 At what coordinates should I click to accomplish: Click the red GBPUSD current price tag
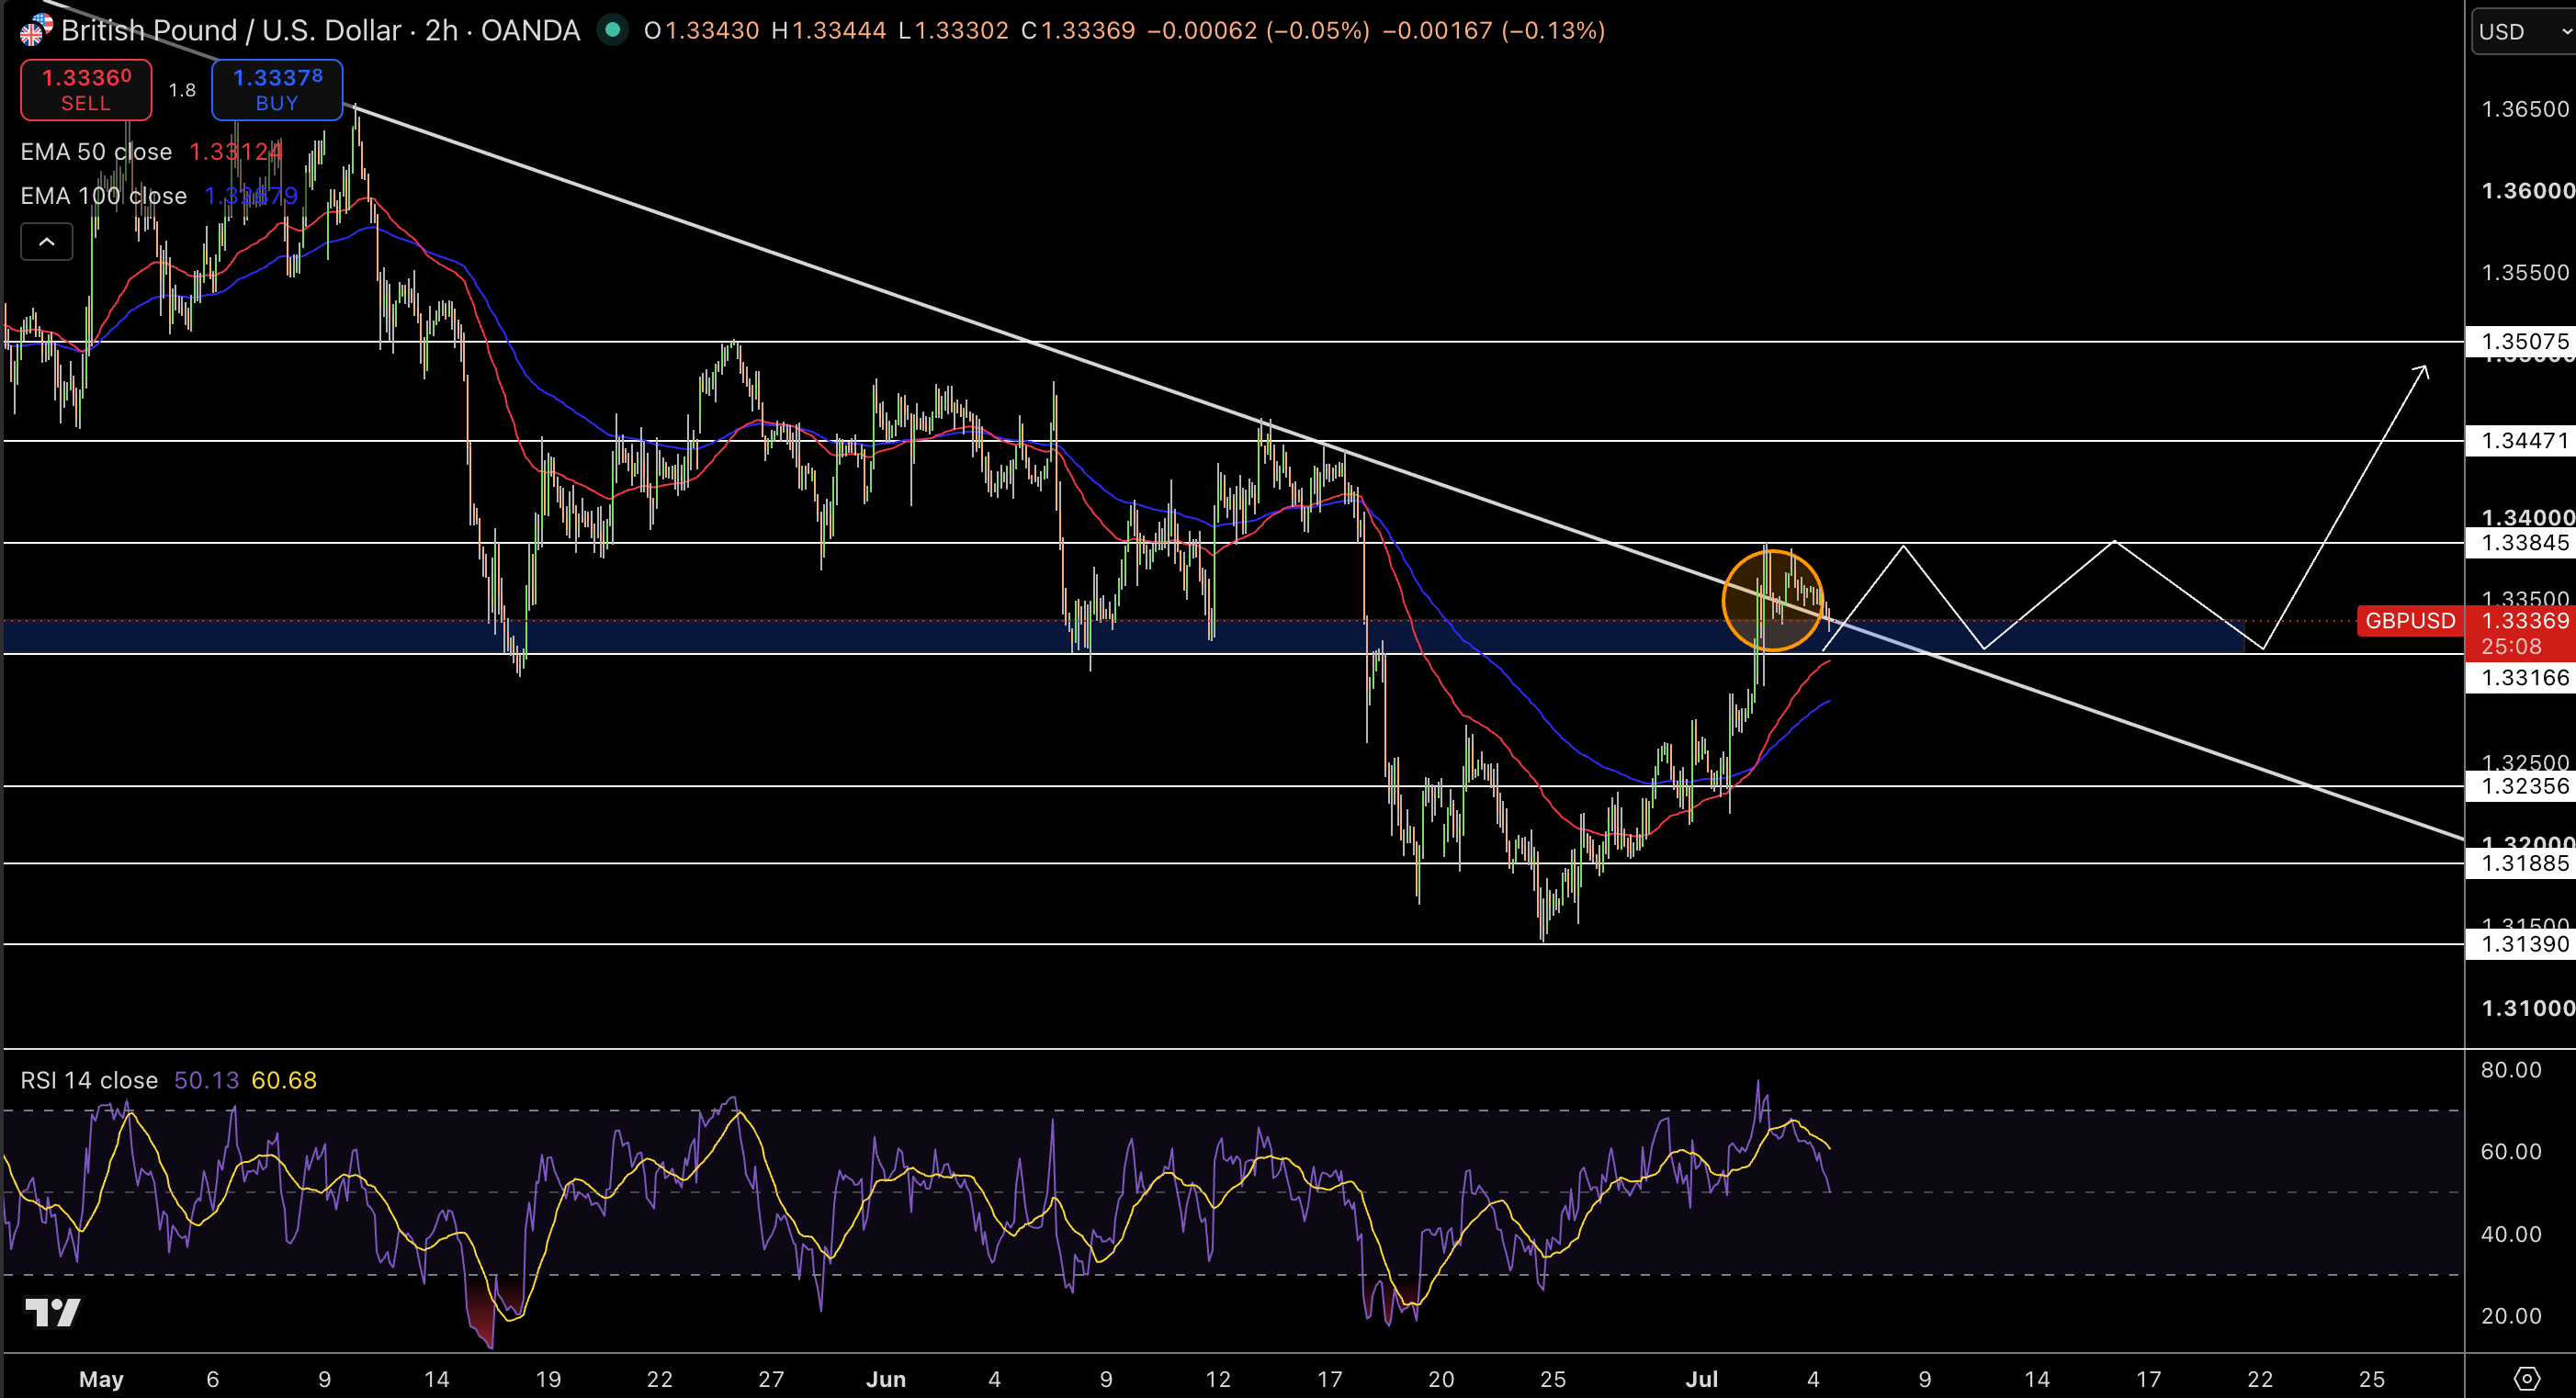[x=2410, y=621]
